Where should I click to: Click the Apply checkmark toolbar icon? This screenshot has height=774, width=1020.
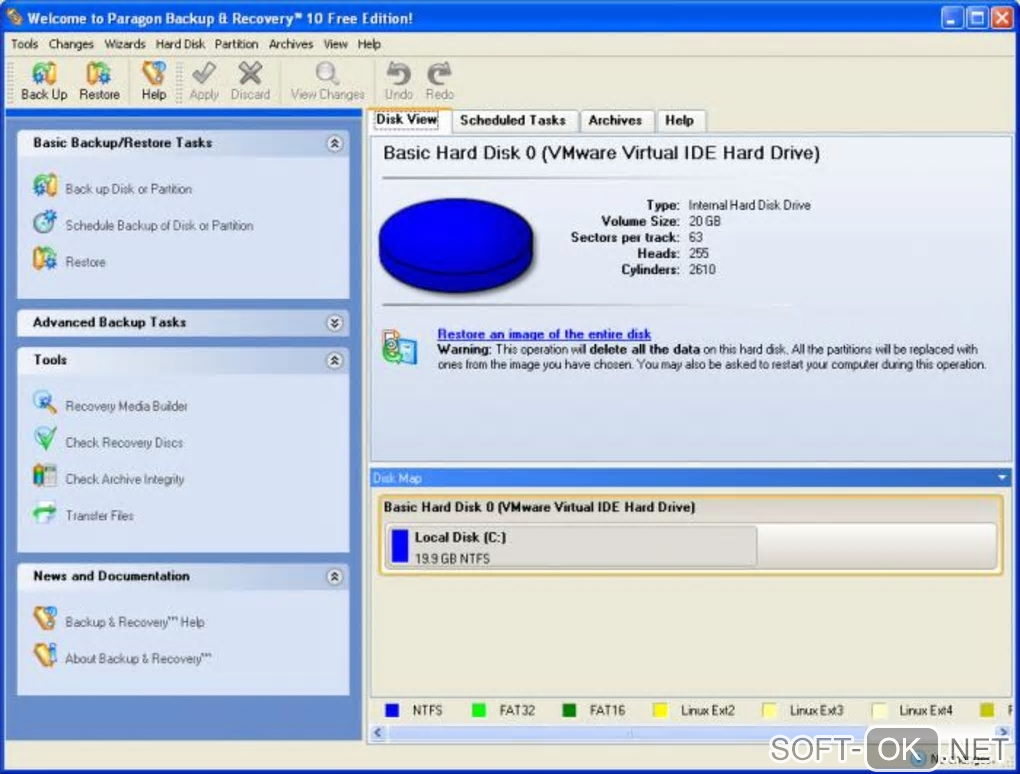pos(204,73)
